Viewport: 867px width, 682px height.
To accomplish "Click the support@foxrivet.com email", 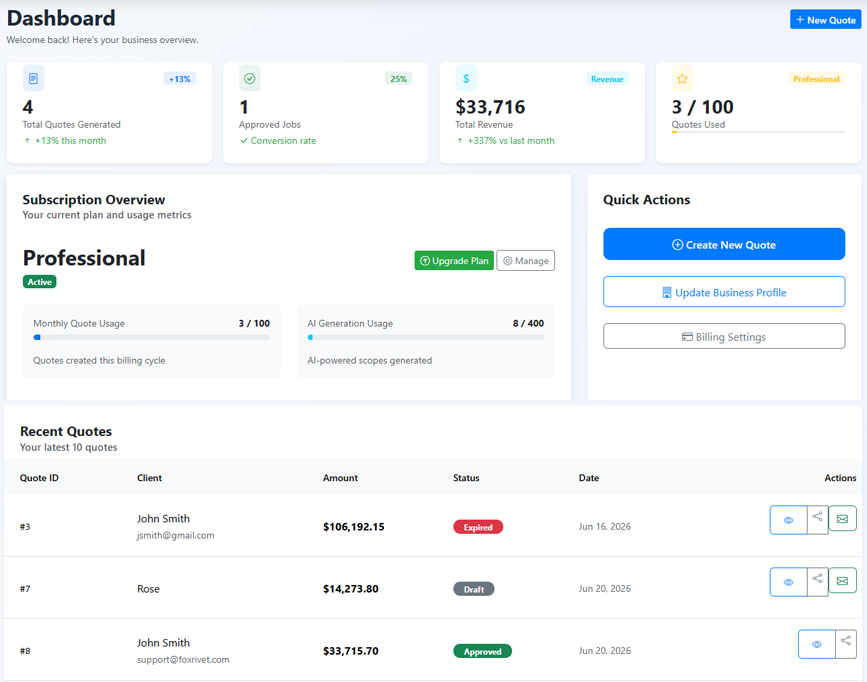I will (x=183, y=659).
